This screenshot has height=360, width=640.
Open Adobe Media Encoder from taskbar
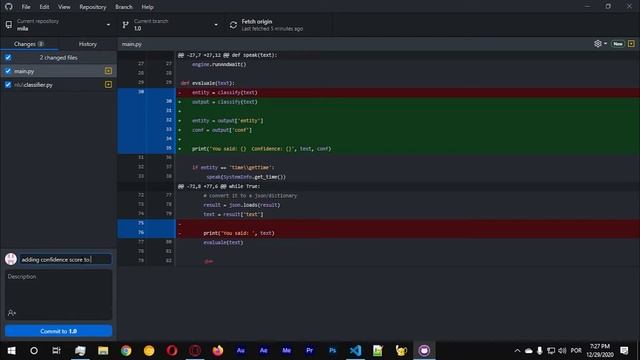(x=287, y=351)
